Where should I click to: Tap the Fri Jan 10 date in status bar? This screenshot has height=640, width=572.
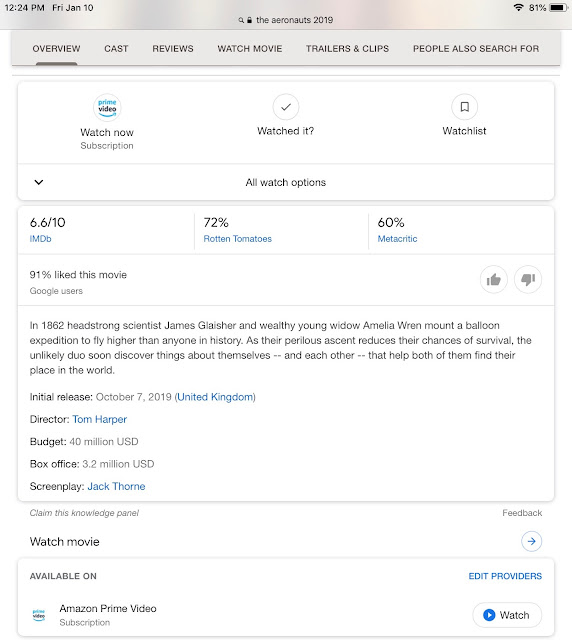click(73, 8)
